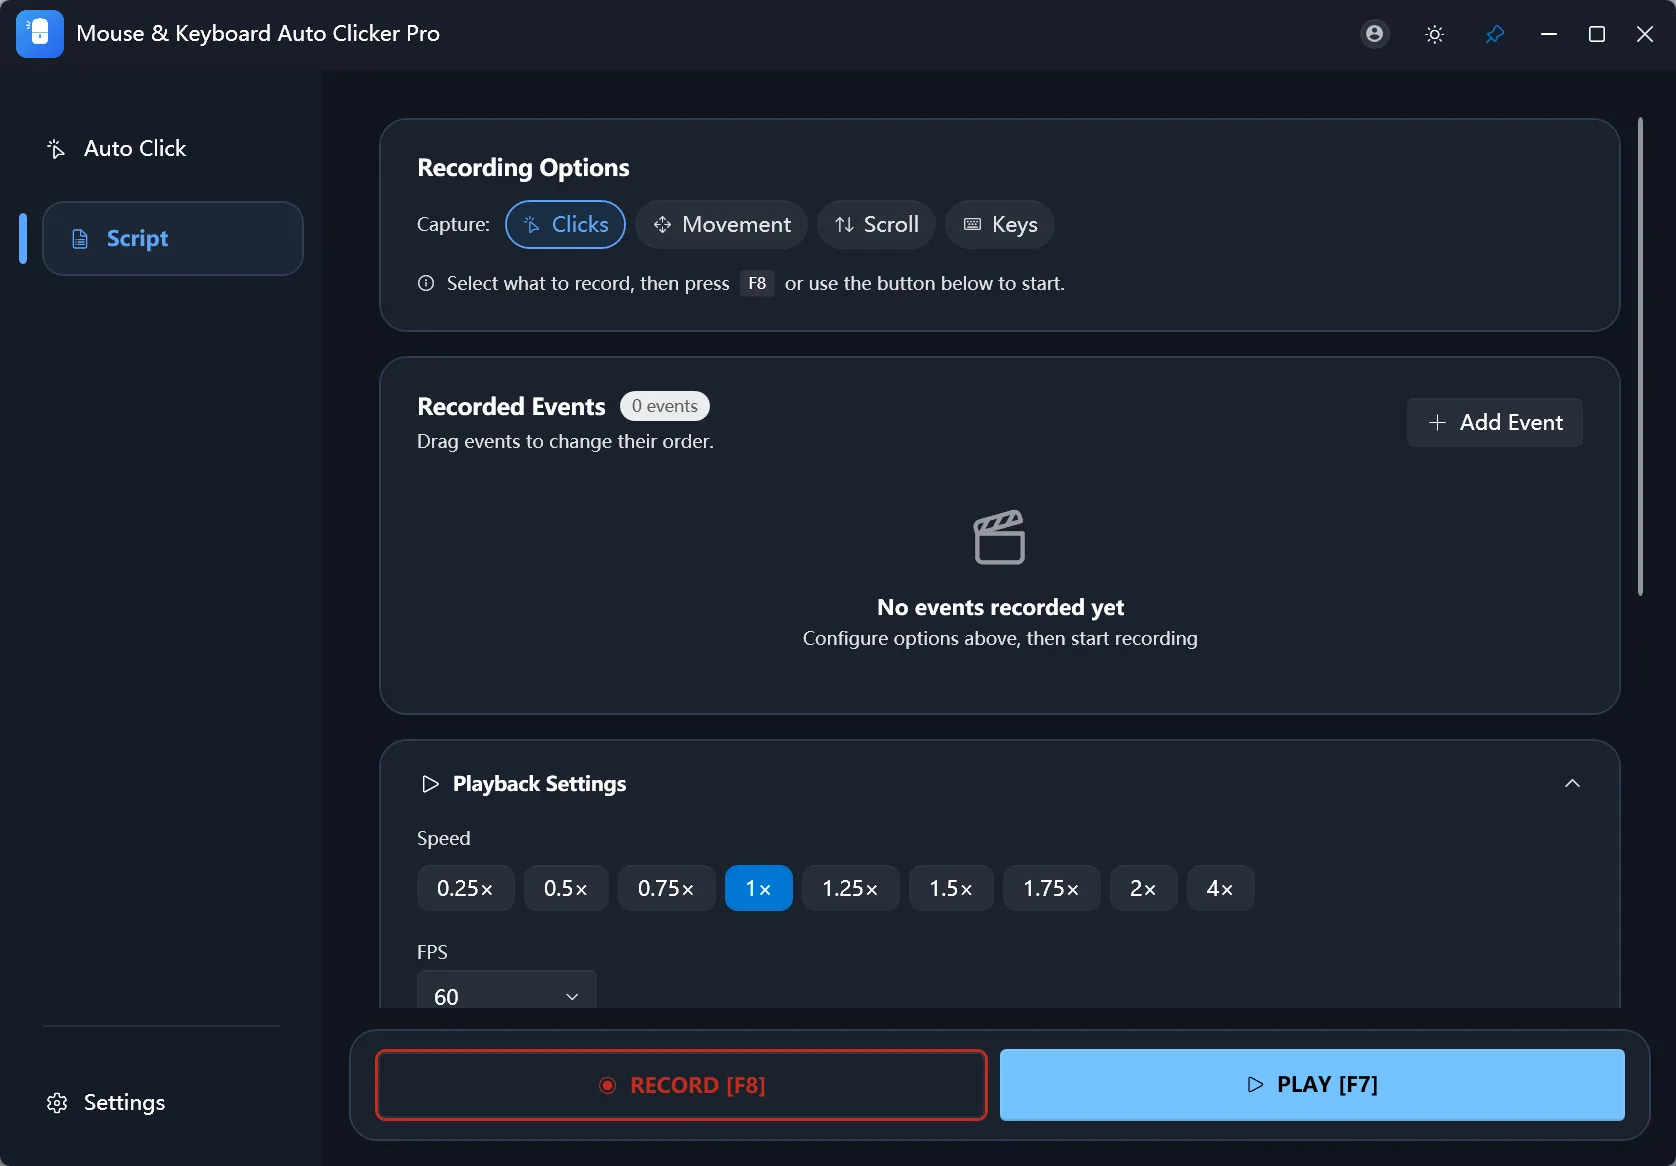Image resolution: width=1676 pixels, height=1166 pixels.
Task: Collapse the Playback Settings section chevron
Action: point(1572,784)
